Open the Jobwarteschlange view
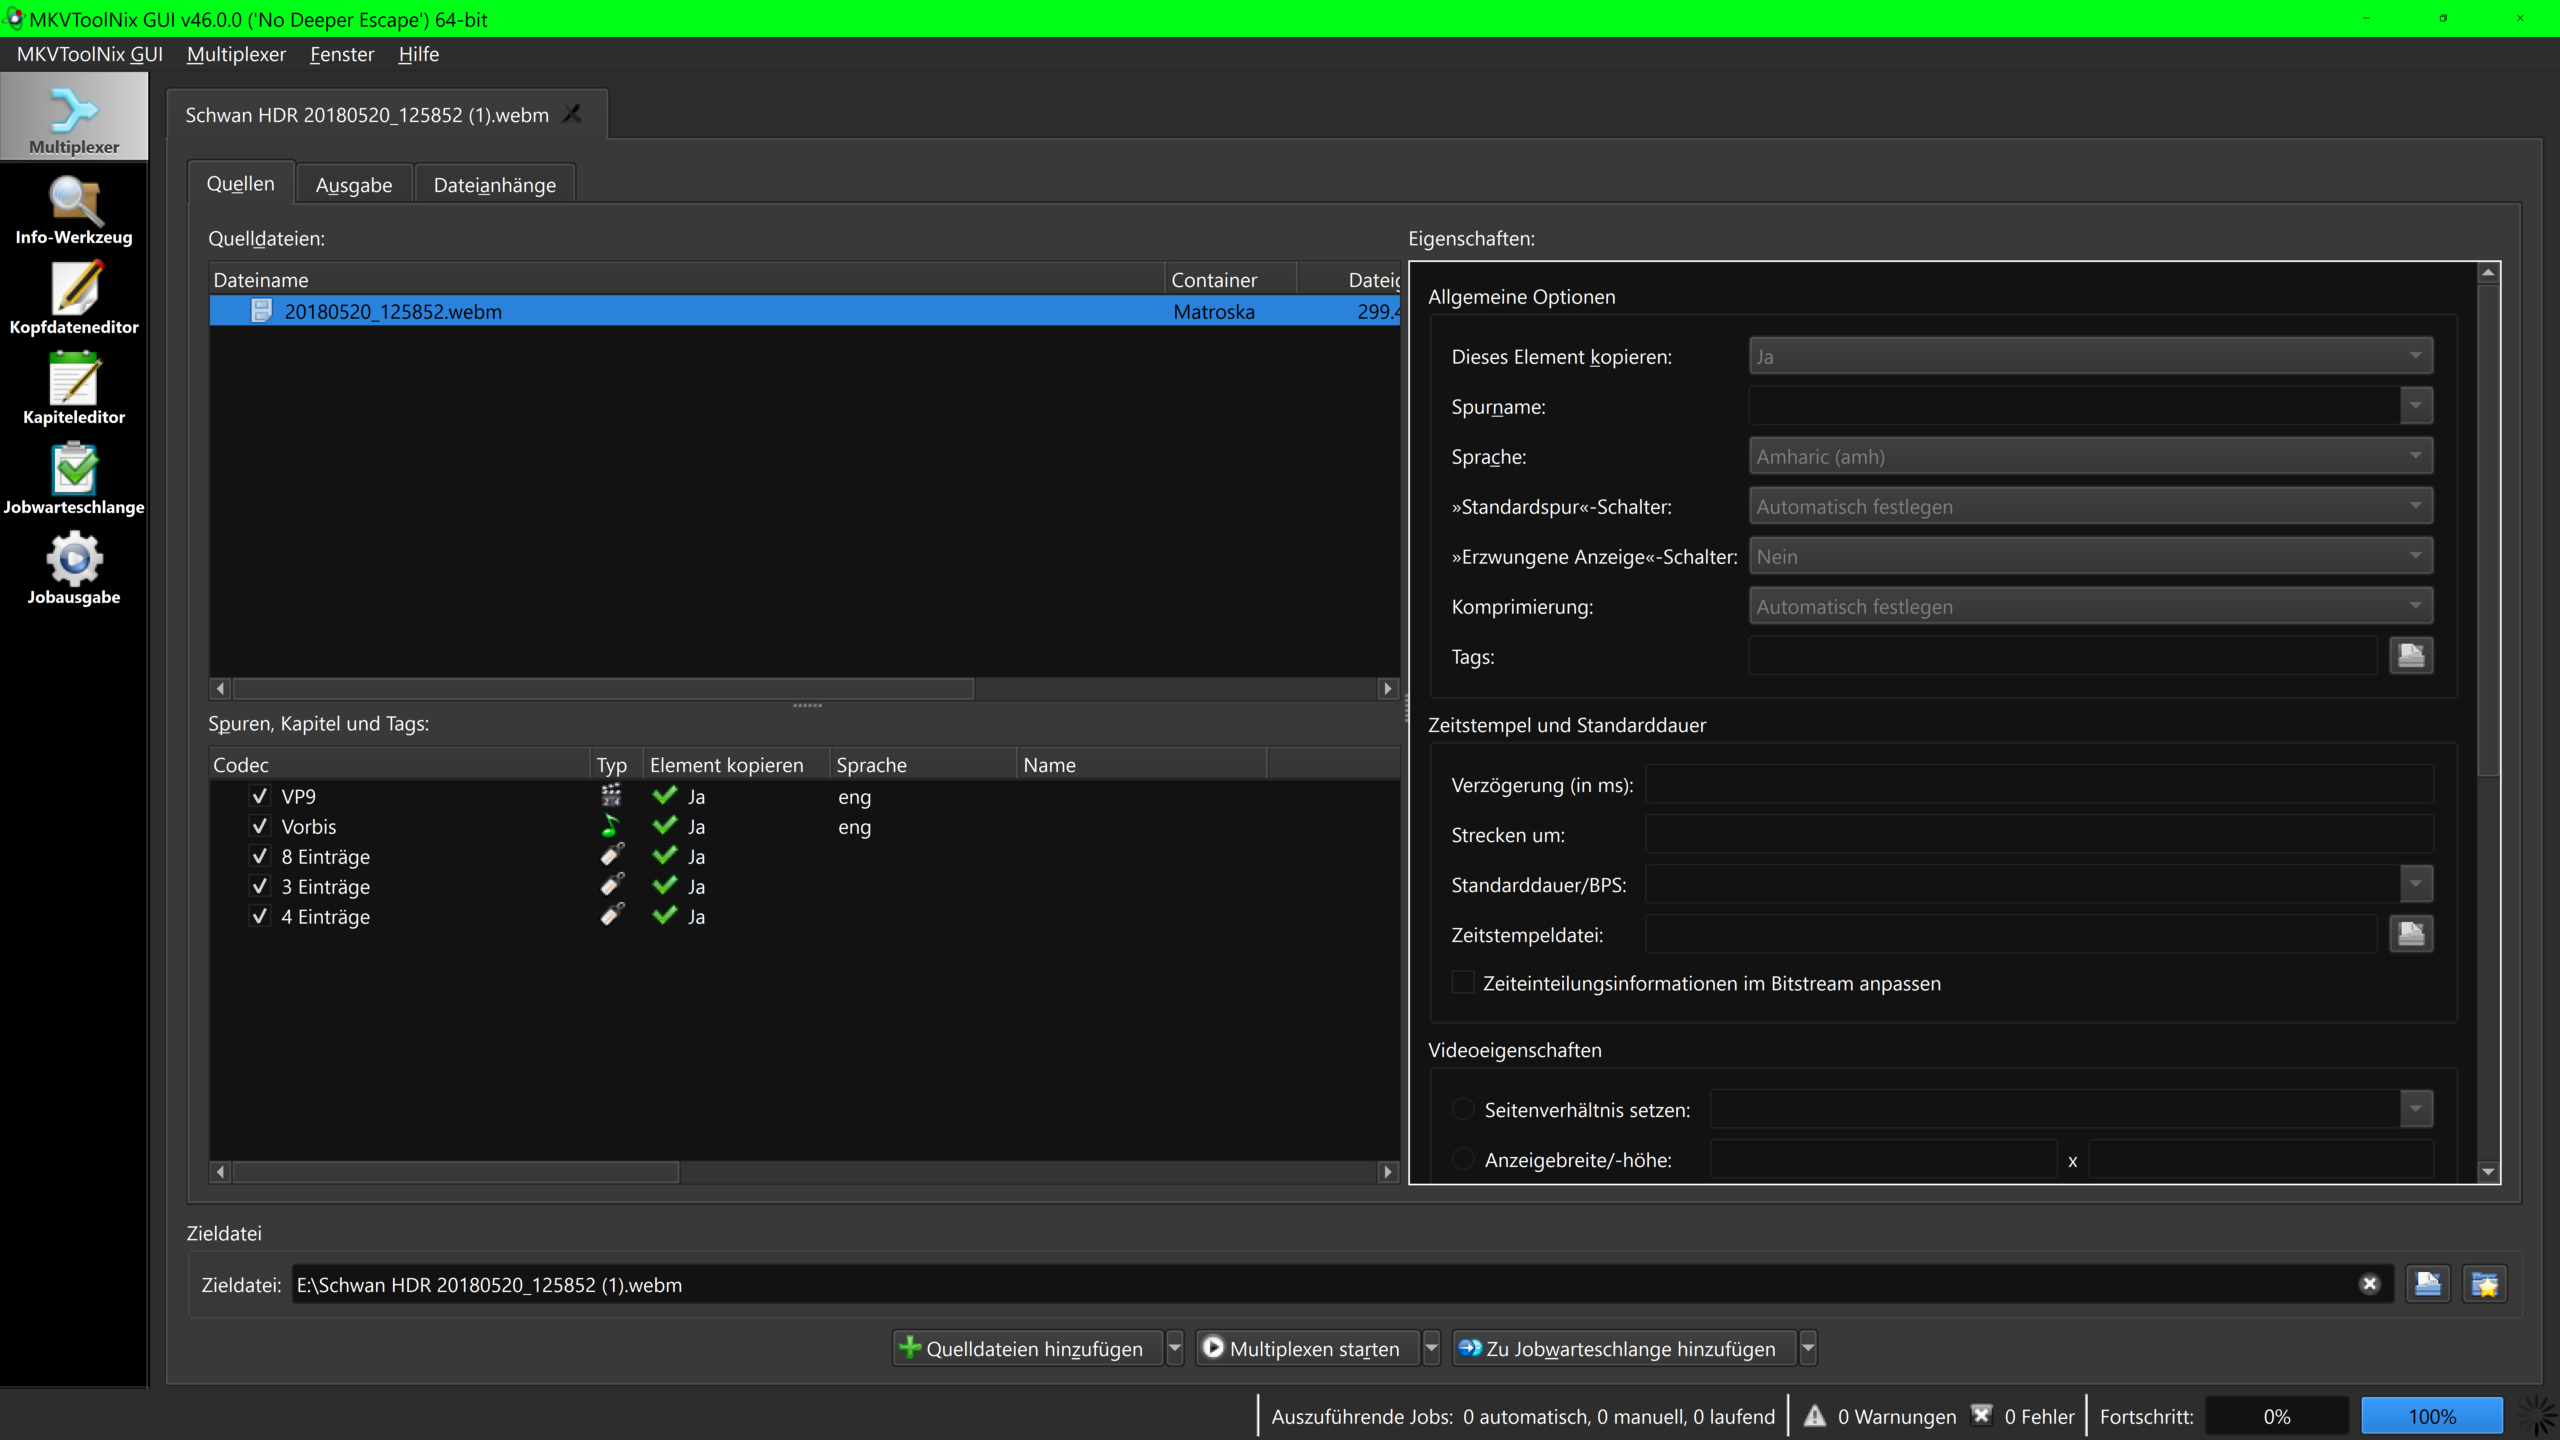The image size is (2560, 1440). coord(74,480)
